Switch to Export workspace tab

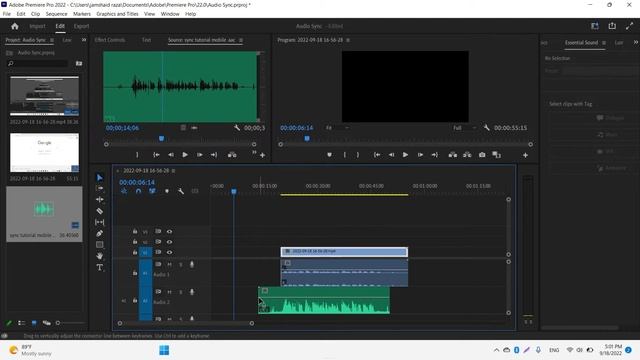point(81,26)
